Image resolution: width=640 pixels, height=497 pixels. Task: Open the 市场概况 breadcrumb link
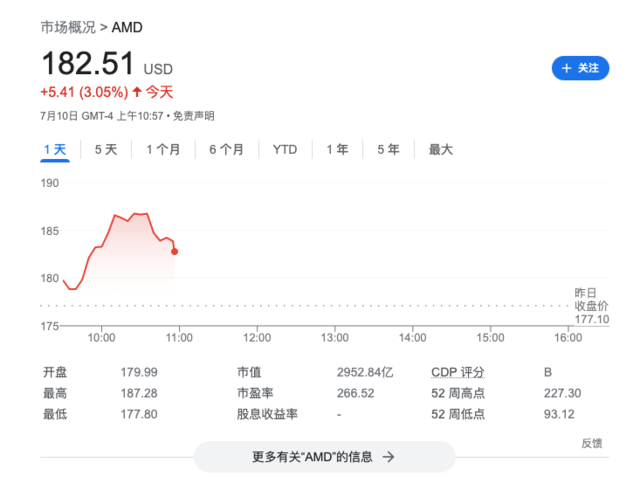[67, 27]
